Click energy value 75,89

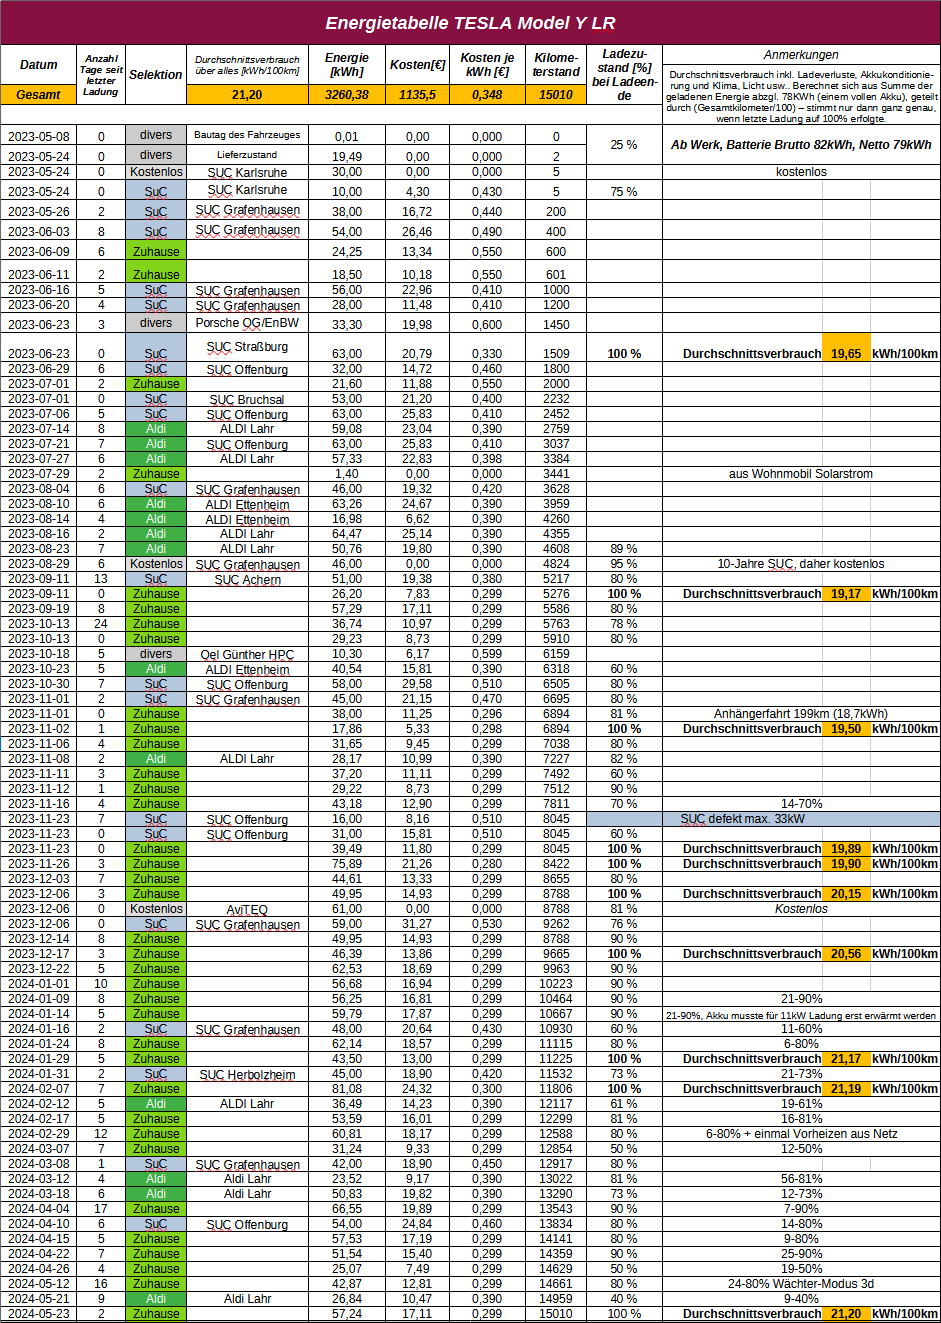pos(347,864)
